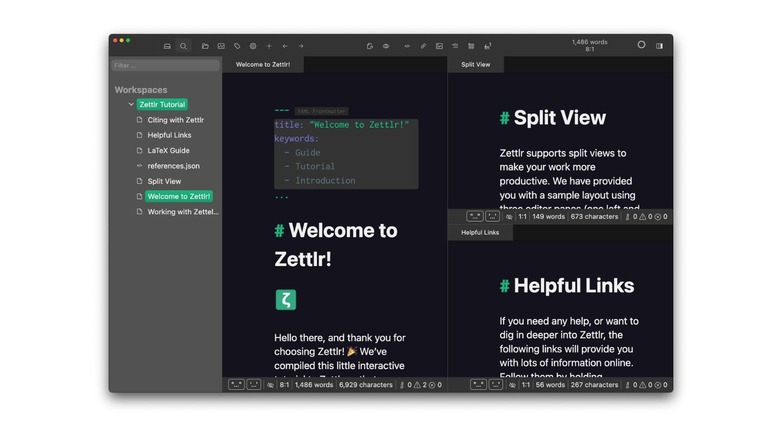Toggle readability eye in Welcome pane status bar

click(271, 385)
